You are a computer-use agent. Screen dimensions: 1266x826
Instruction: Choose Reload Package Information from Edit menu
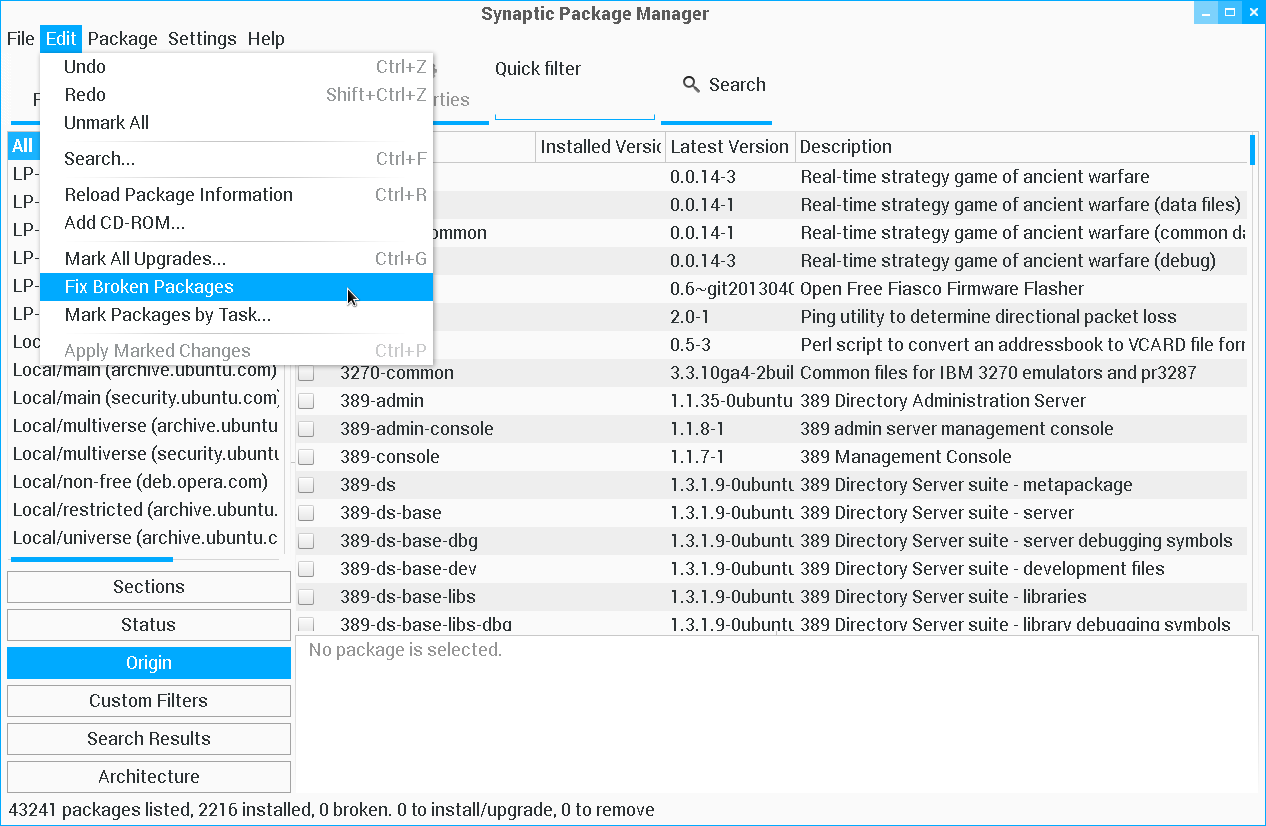pyautogui.click(x=178, y=195)
